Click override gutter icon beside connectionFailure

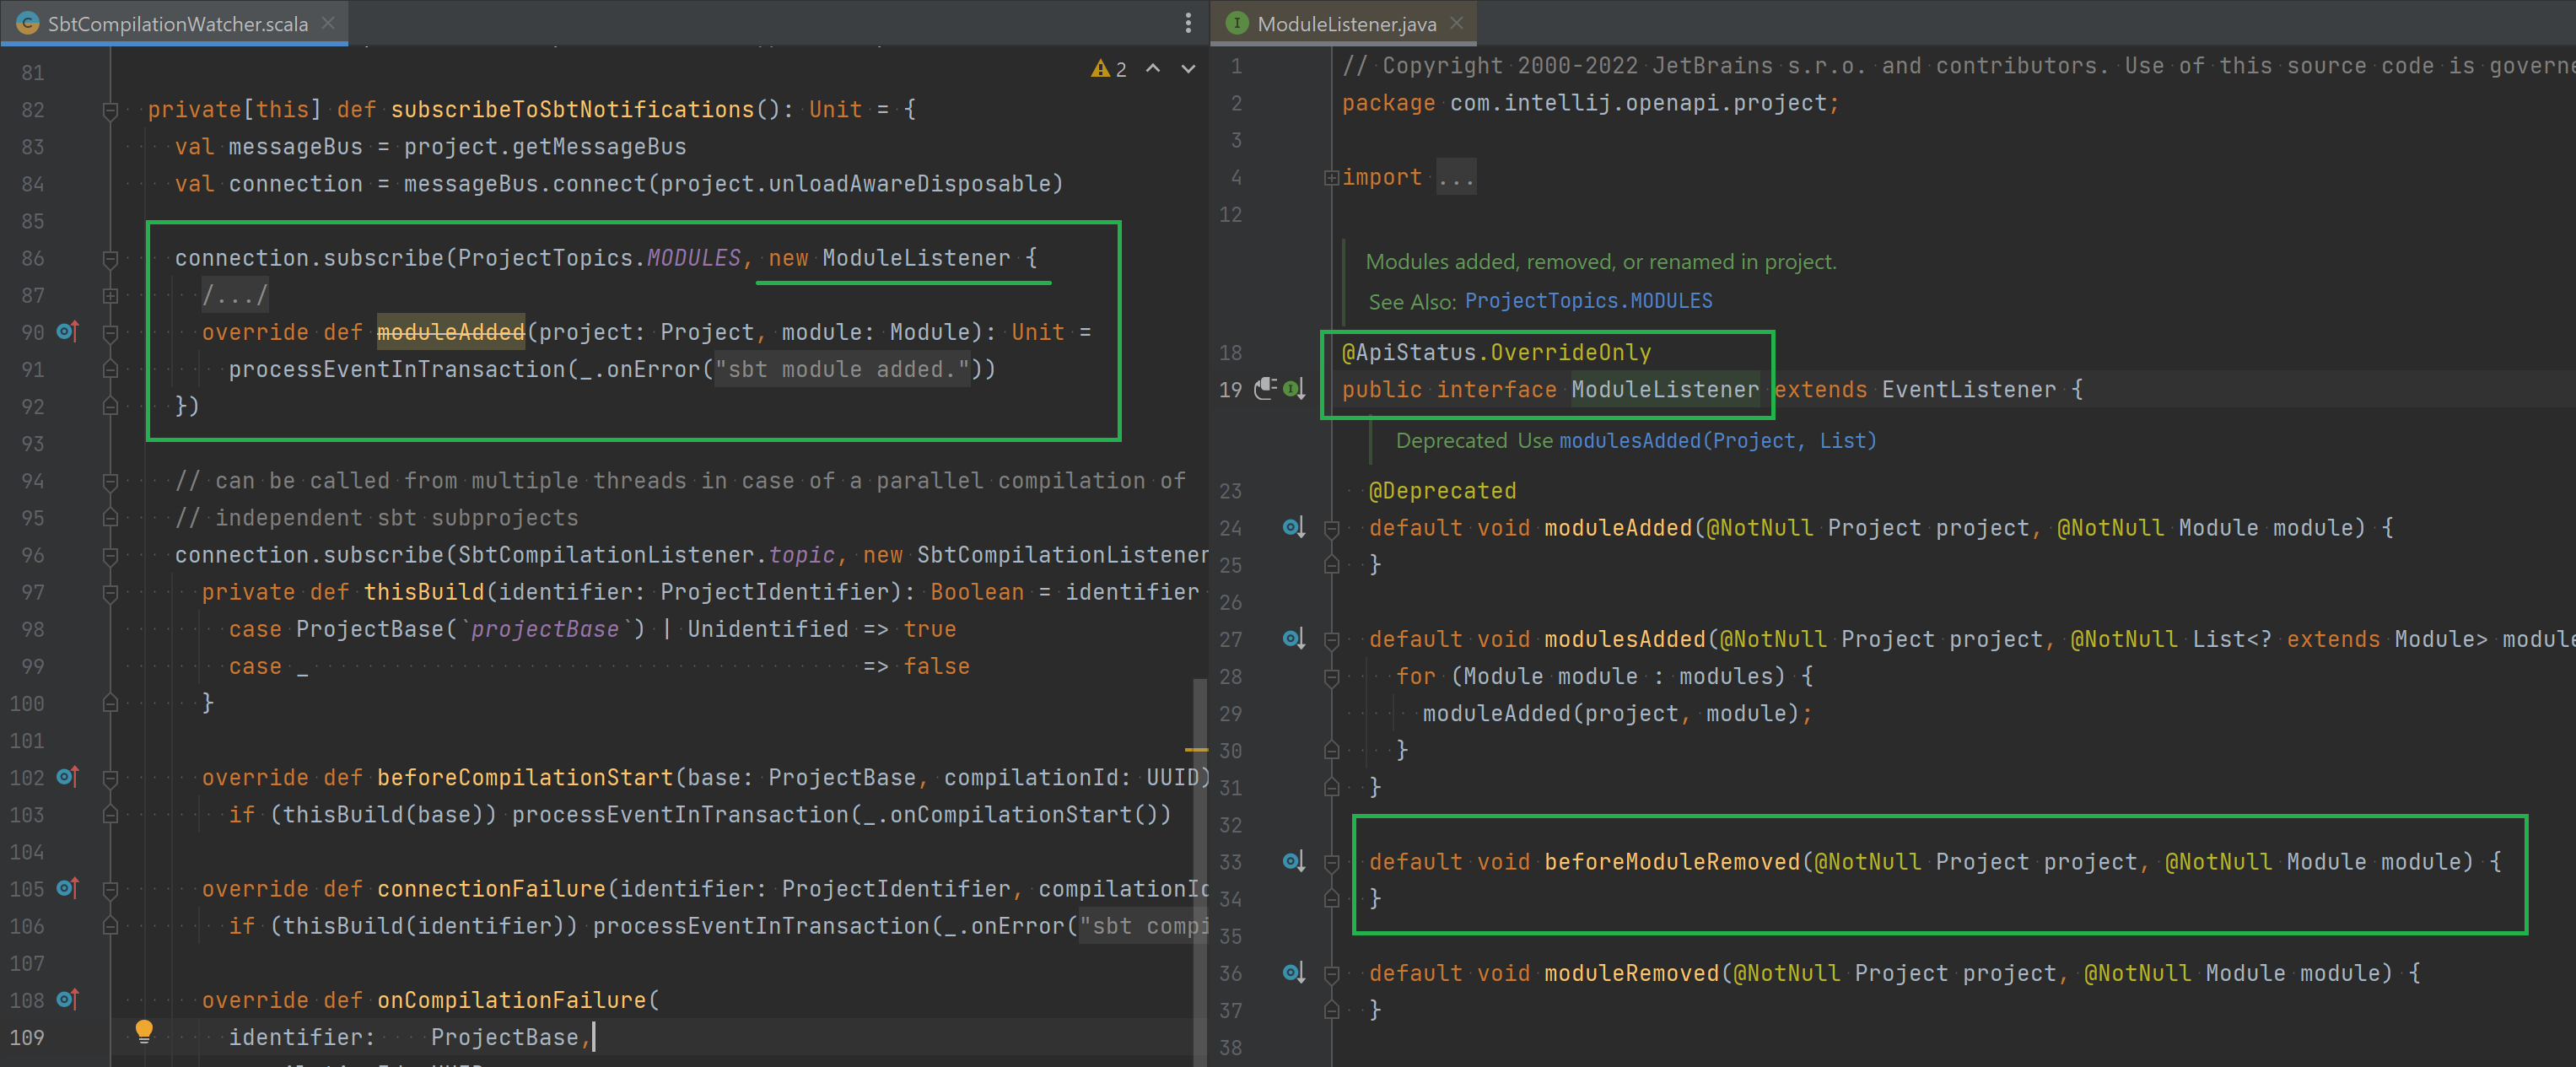point(67,888)
